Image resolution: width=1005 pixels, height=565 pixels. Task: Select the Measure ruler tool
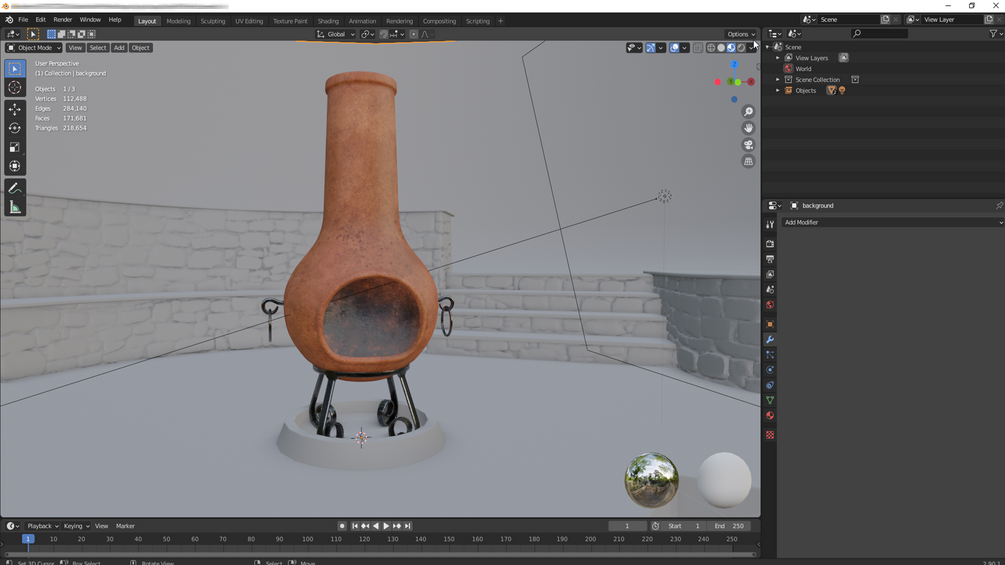[15, 207]
